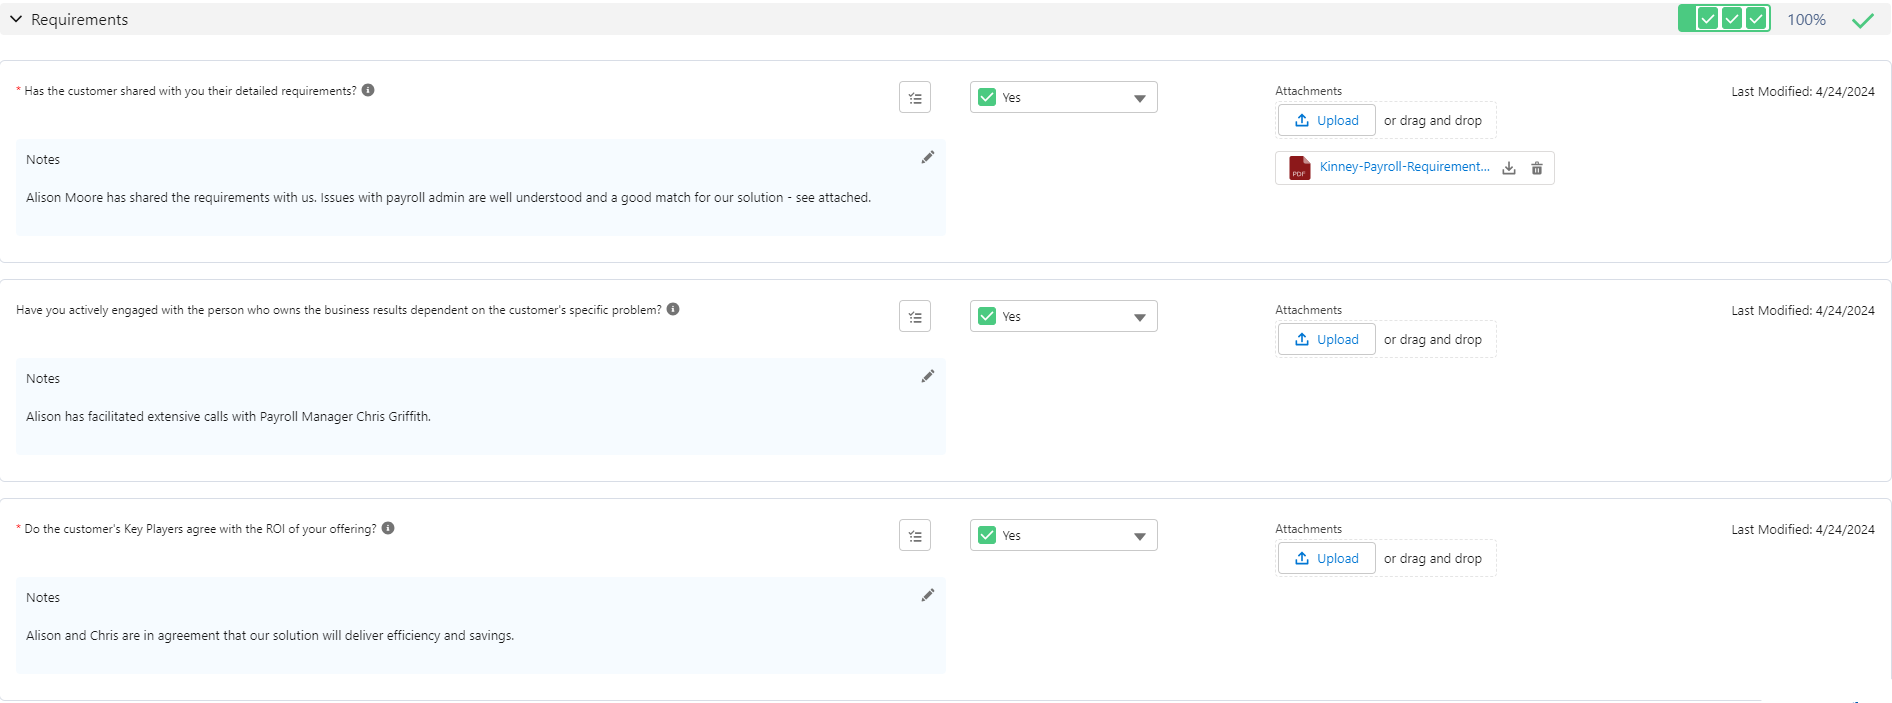
Task: Delete the Kinney-Payroll-Requirements attachment
Action: (x=1537, y=168)
